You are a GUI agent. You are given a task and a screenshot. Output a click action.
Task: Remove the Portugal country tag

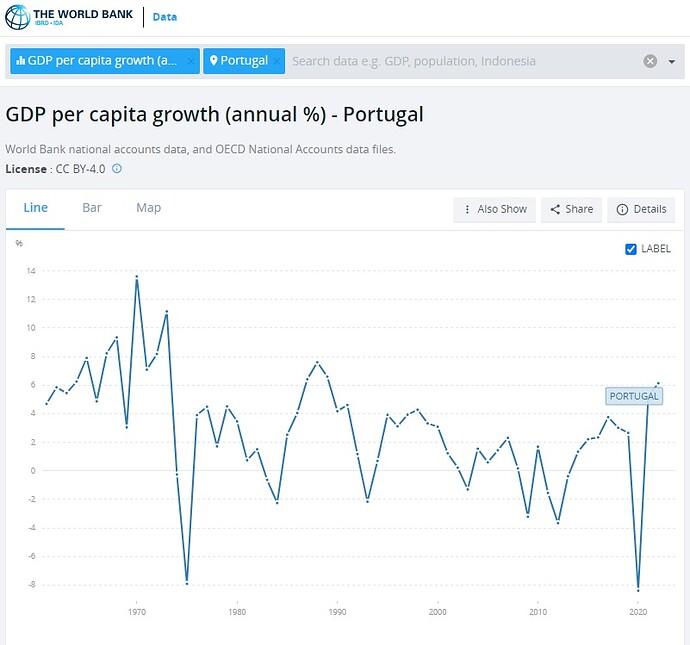[x=276, y=61]
